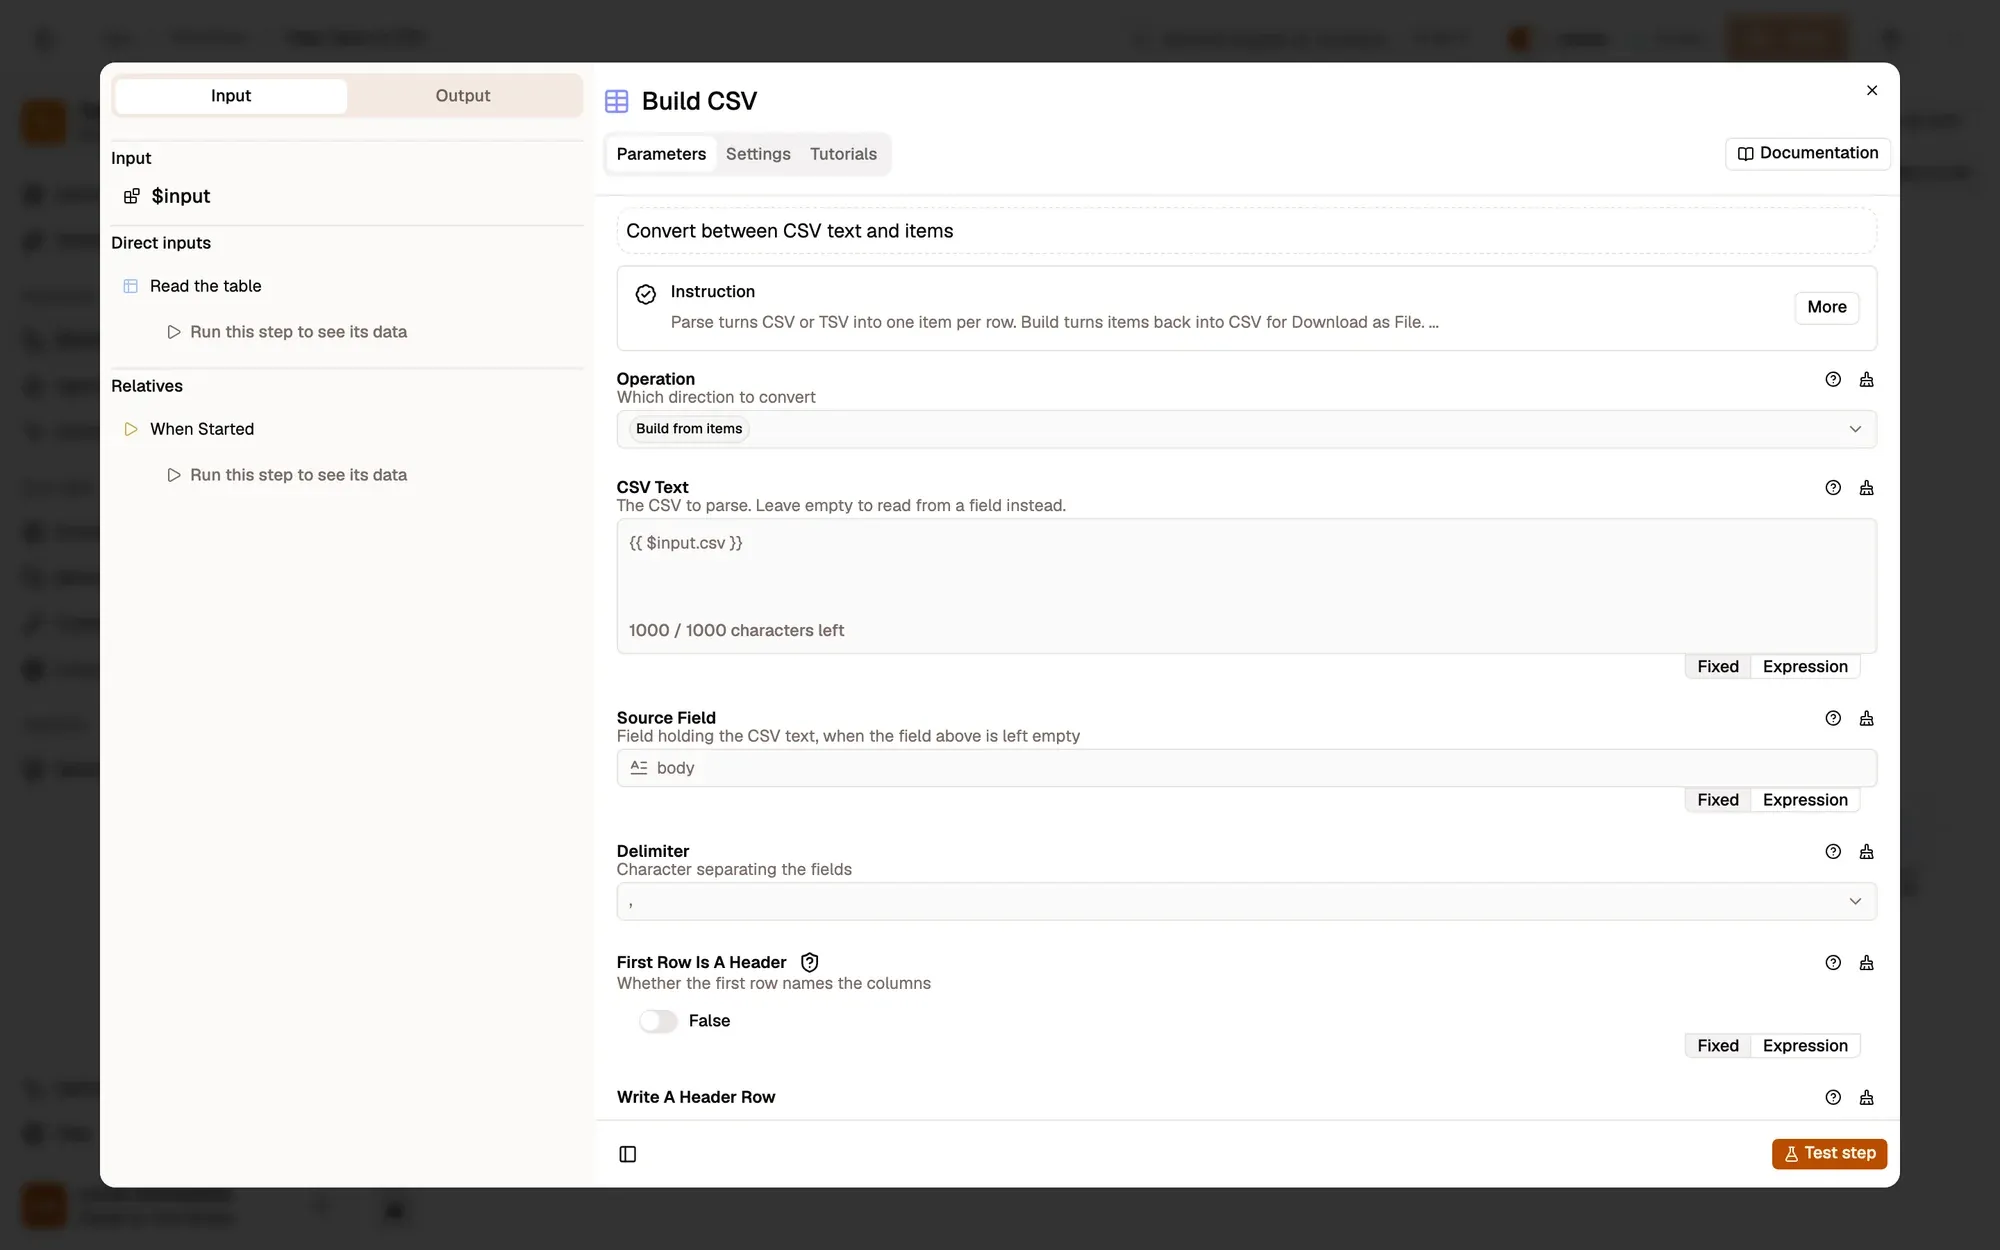Click pin icon beside First Row Is A Header

point(1866,963)
